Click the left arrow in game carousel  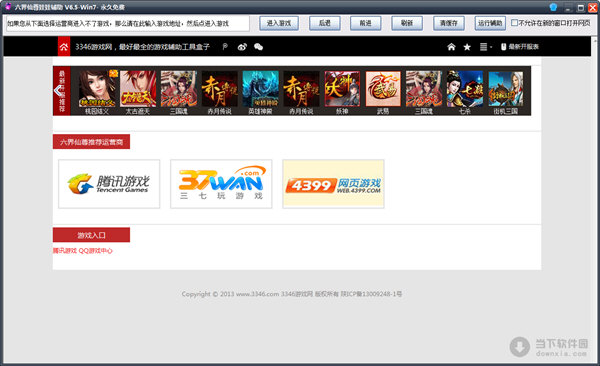point(58,91)
